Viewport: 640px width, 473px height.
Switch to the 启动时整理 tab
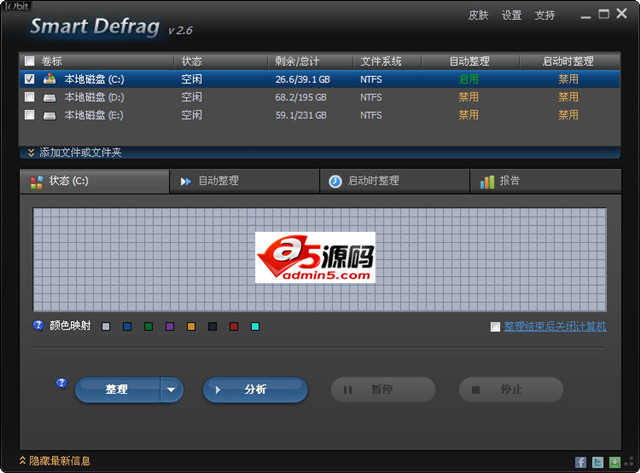point(395,181)
